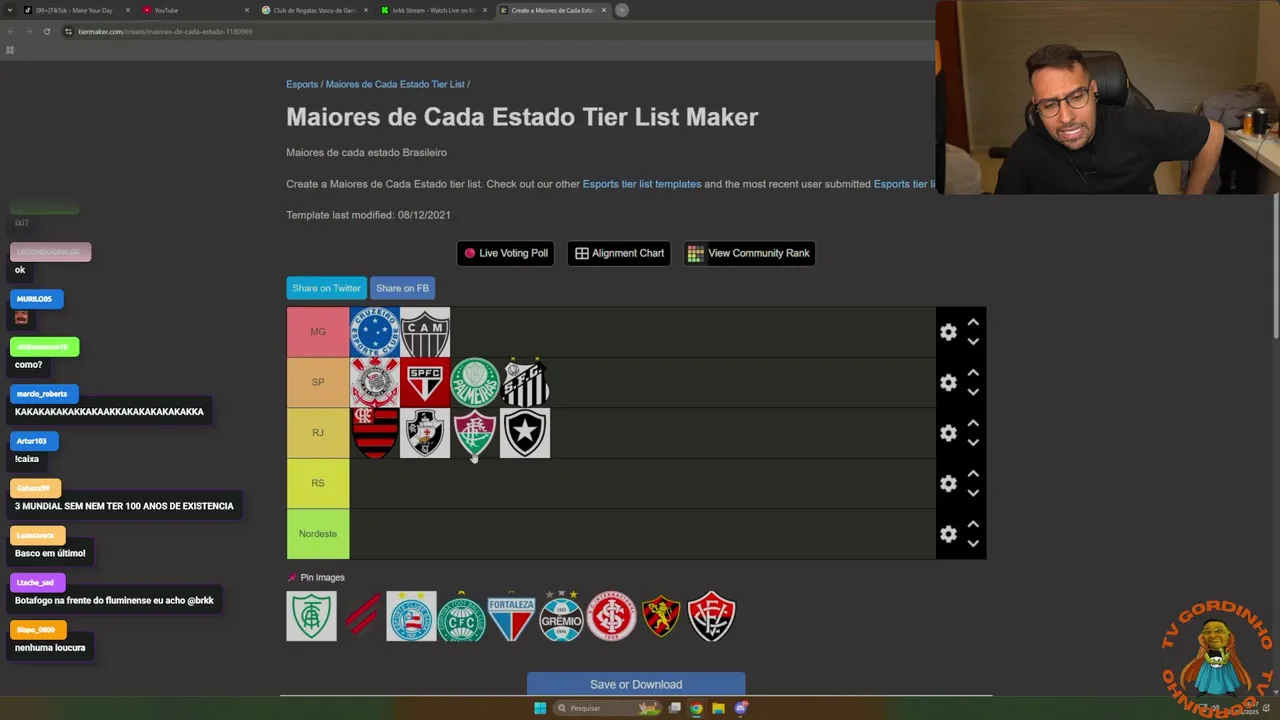Pick the Vitória red-black crest
This screenshot has width=1280, height=720.
click(711, 616)
